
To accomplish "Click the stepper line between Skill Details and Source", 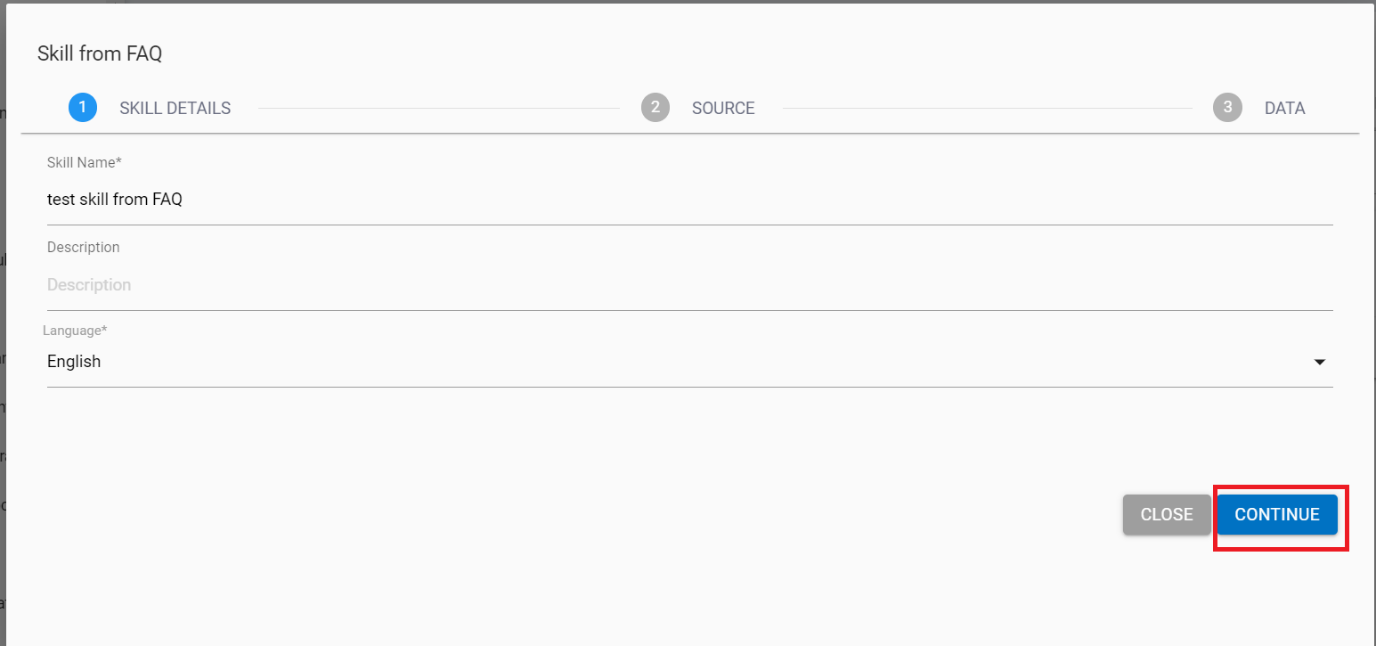I will (438, 108).
